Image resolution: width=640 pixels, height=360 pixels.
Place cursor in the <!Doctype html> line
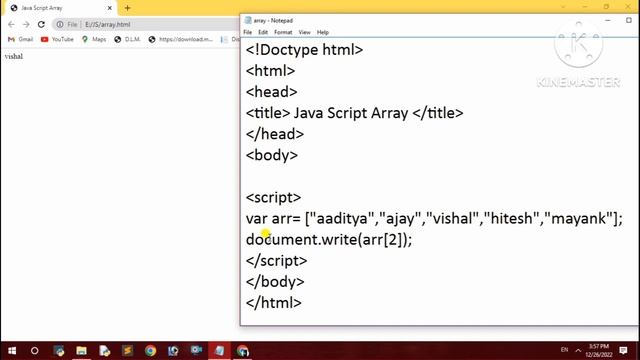[x=304, y=50]
